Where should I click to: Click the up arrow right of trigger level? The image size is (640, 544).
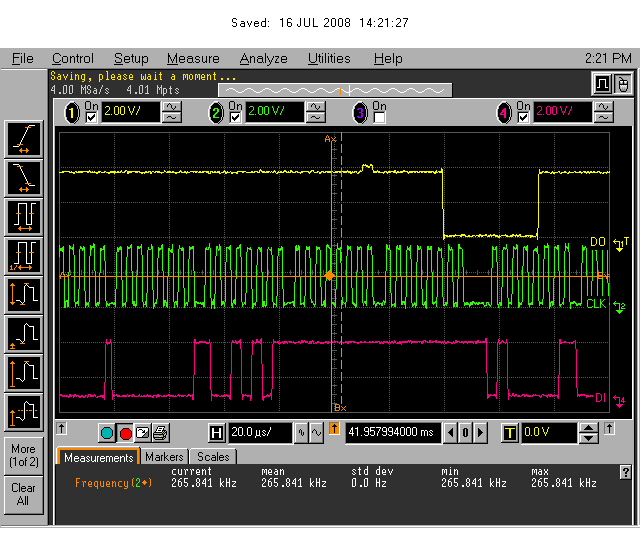(x=609, y=429)
